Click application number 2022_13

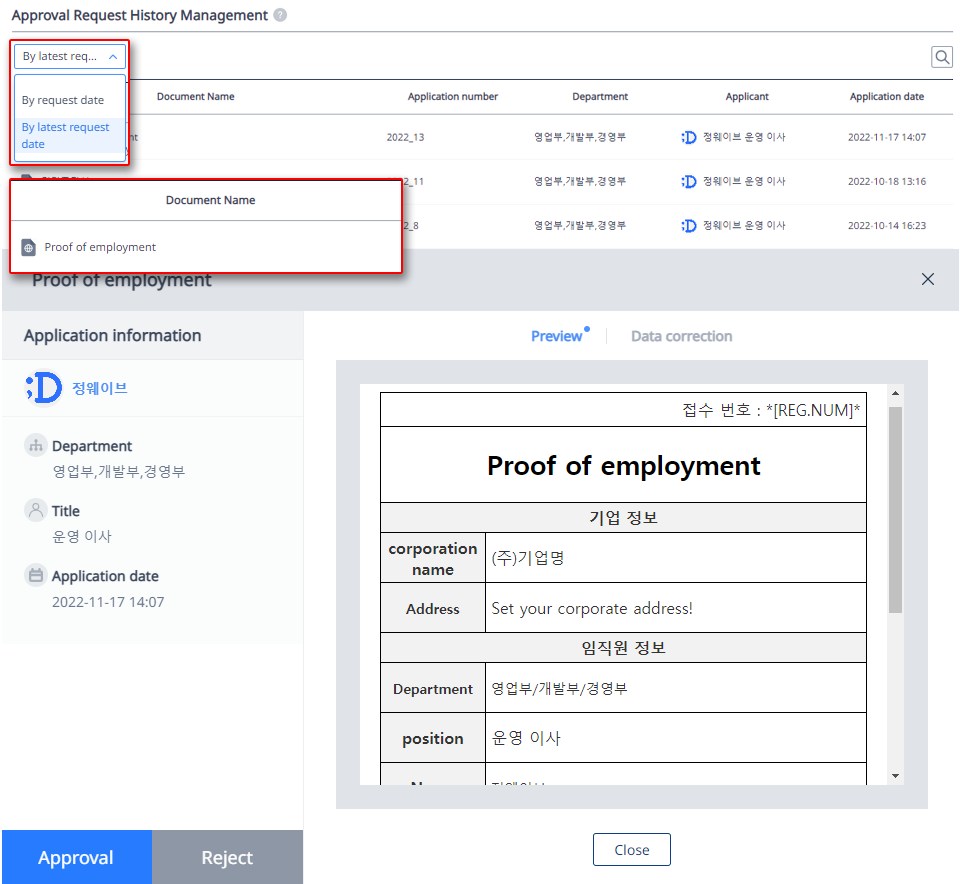pos(405,137)
